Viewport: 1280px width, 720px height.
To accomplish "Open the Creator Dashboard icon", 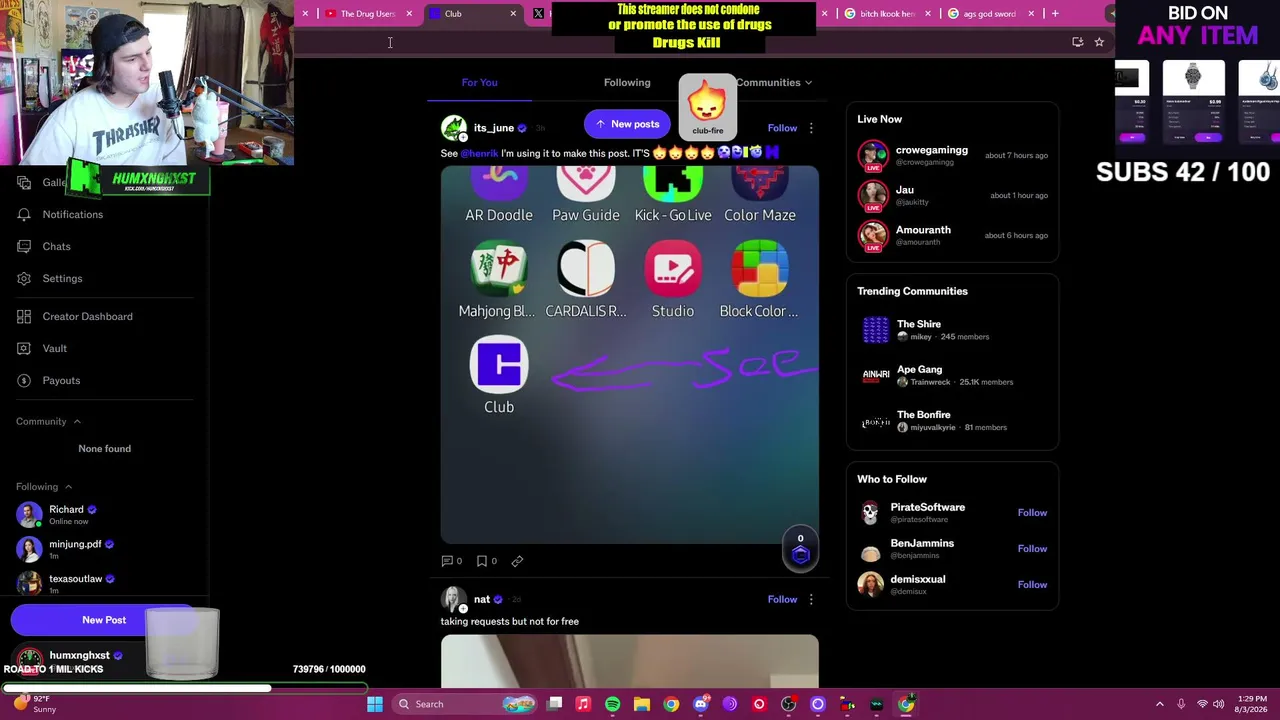I will pyautogui.click(x=24, y=316).
